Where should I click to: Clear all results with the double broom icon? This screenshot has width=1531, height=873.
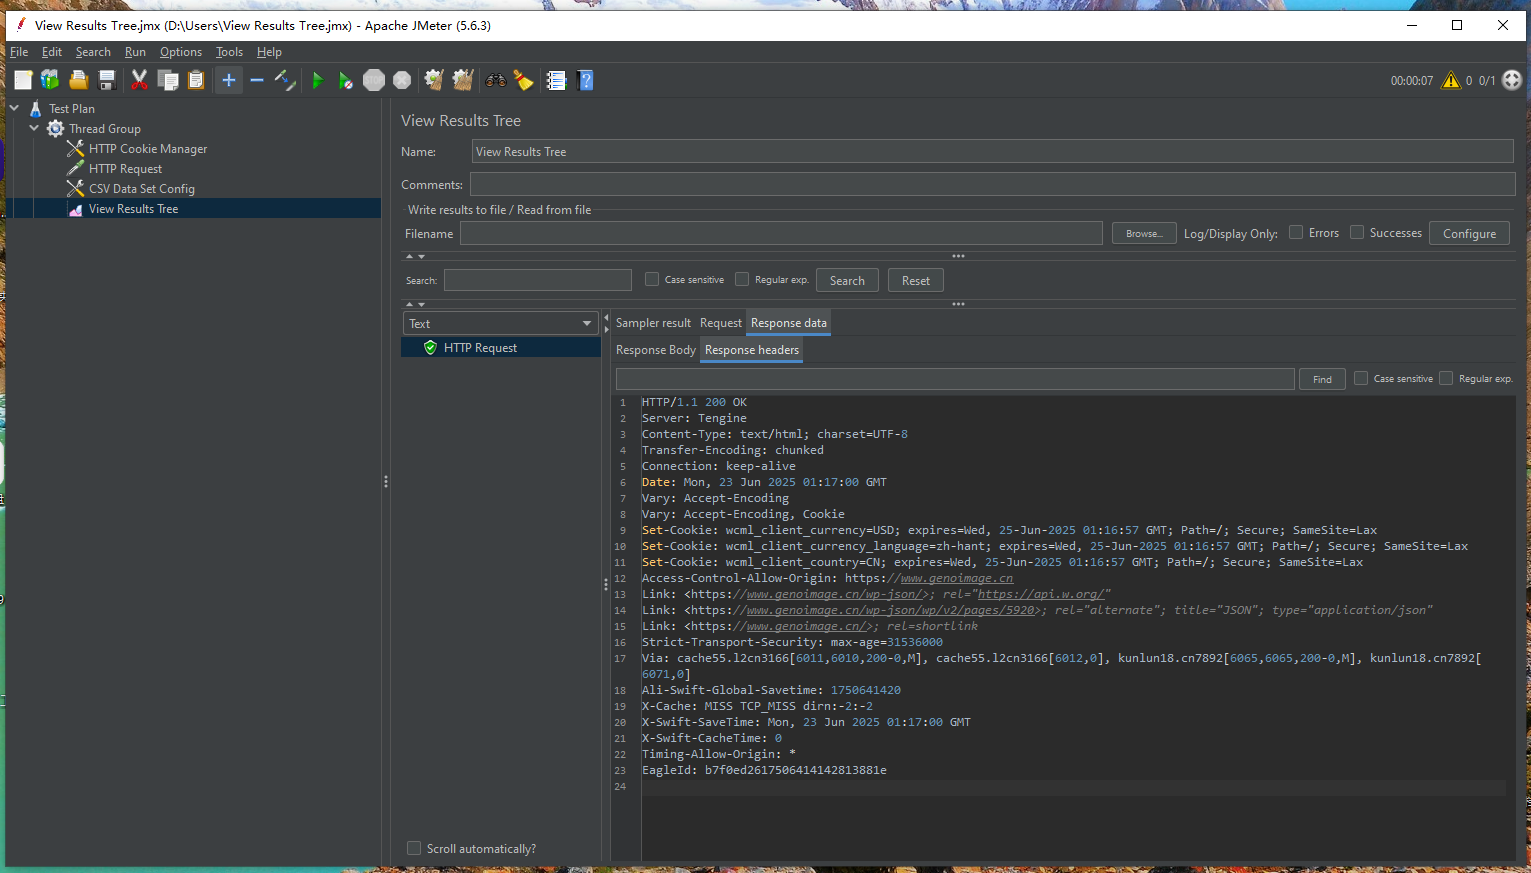(463, 80)
